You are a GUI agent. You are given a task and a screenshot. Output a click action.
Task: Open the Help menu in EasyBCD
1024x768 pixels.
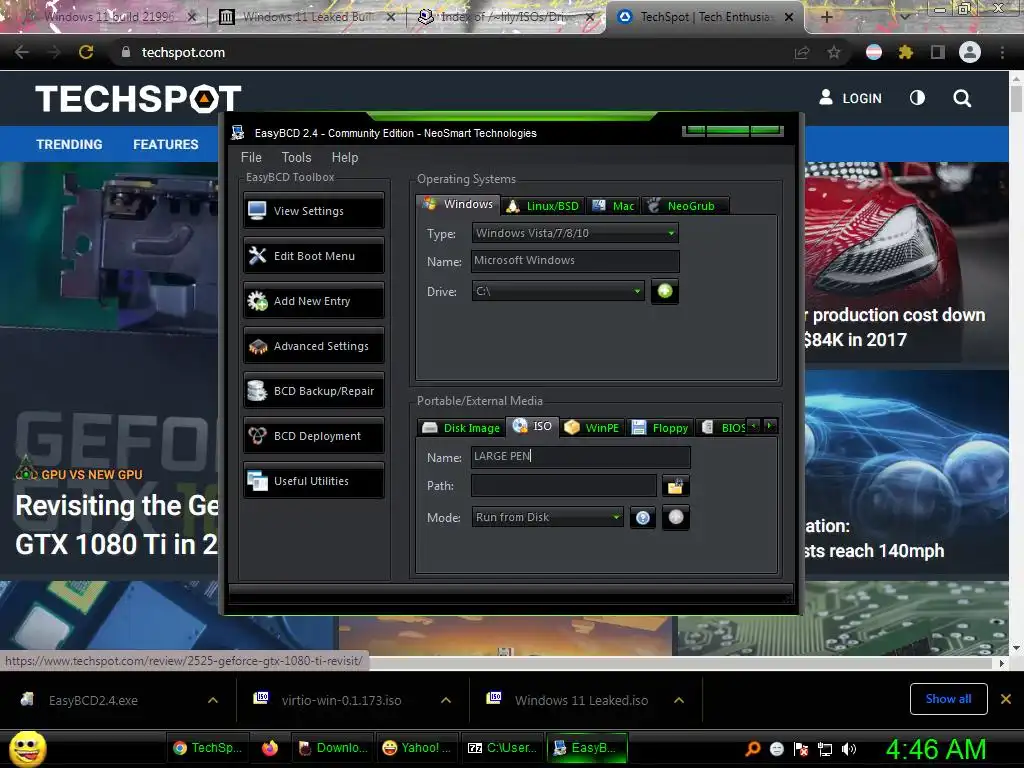[x=345, y=157]
